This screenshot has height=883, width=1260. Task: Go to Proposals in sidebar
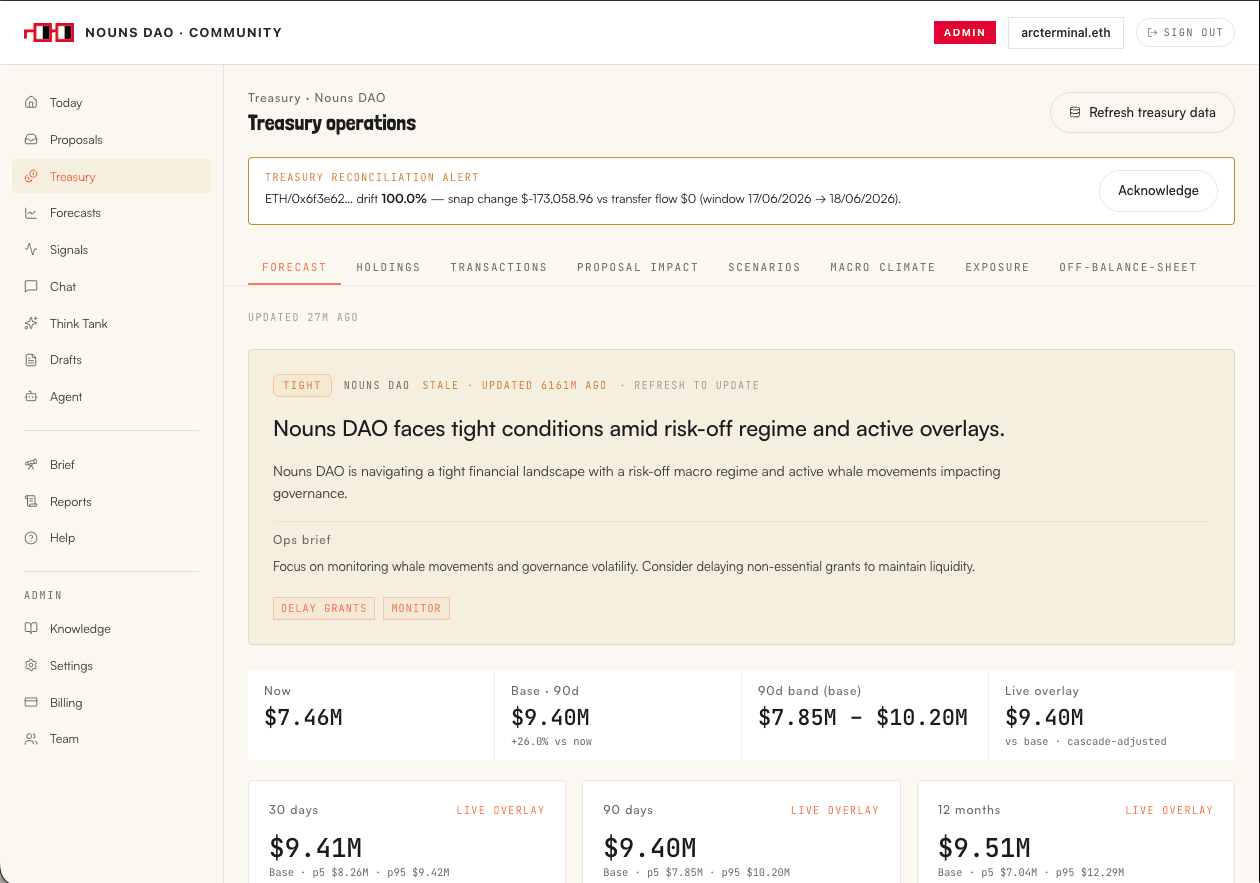click(112, 140)
